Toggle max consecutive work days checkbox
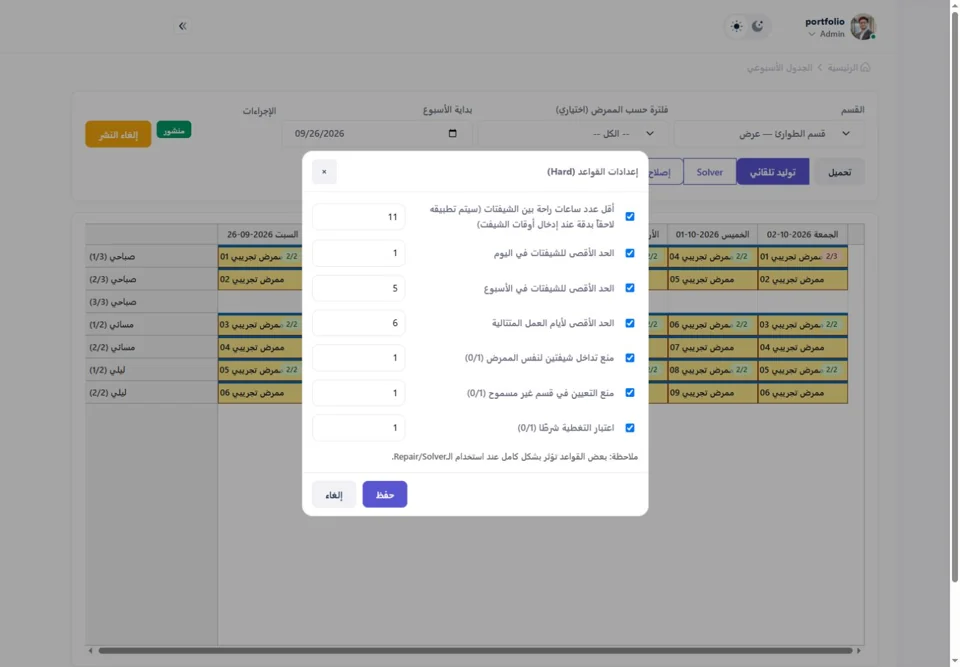The height and width of the screenshot is (667, 960). 630,323
